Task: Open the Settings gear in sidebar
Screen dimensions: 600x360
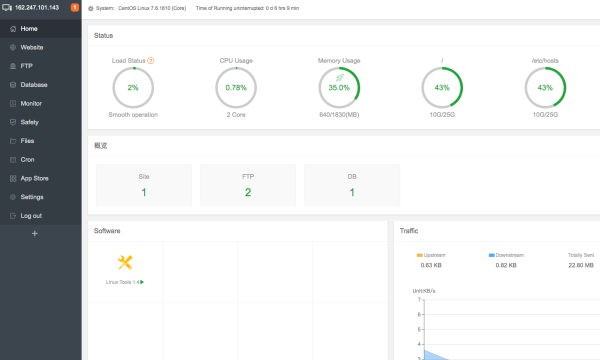Action: pyautogui.click(x=13, y=197)
